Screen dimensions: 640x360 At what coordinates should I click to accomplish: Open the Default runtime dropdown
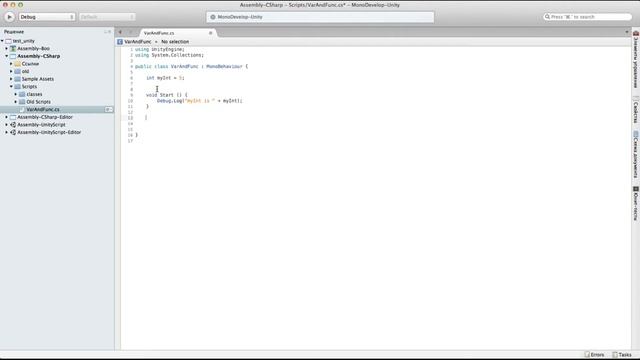pos(107,17)
